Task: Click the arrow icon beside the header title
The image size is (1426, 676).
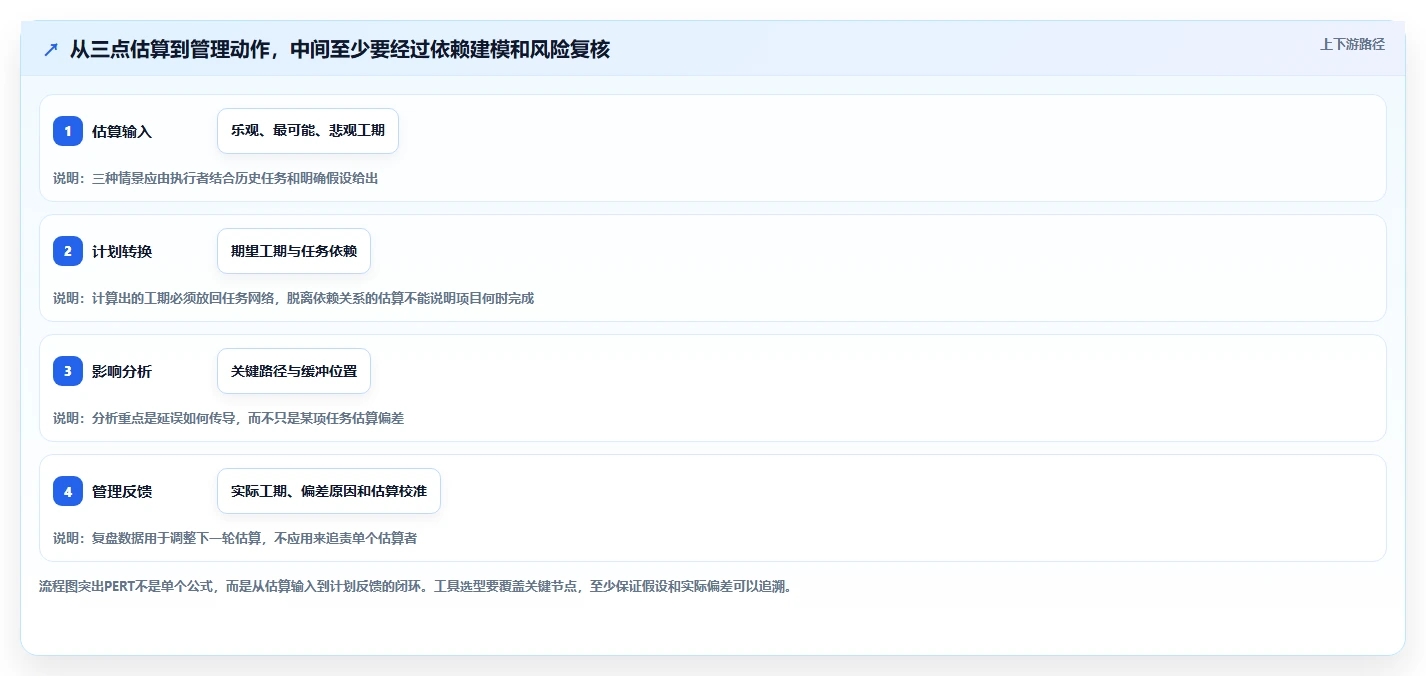Action: coord(51,49)
